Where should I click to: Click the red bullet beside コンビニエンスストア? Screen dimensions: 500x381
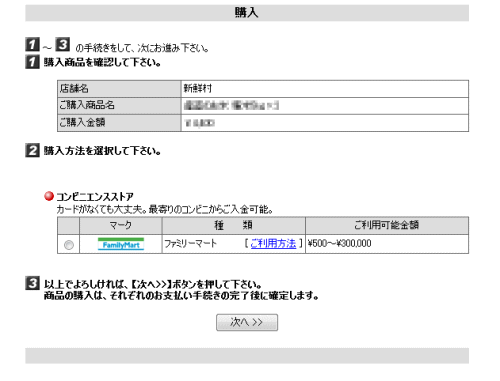click(x=49, y=196)
